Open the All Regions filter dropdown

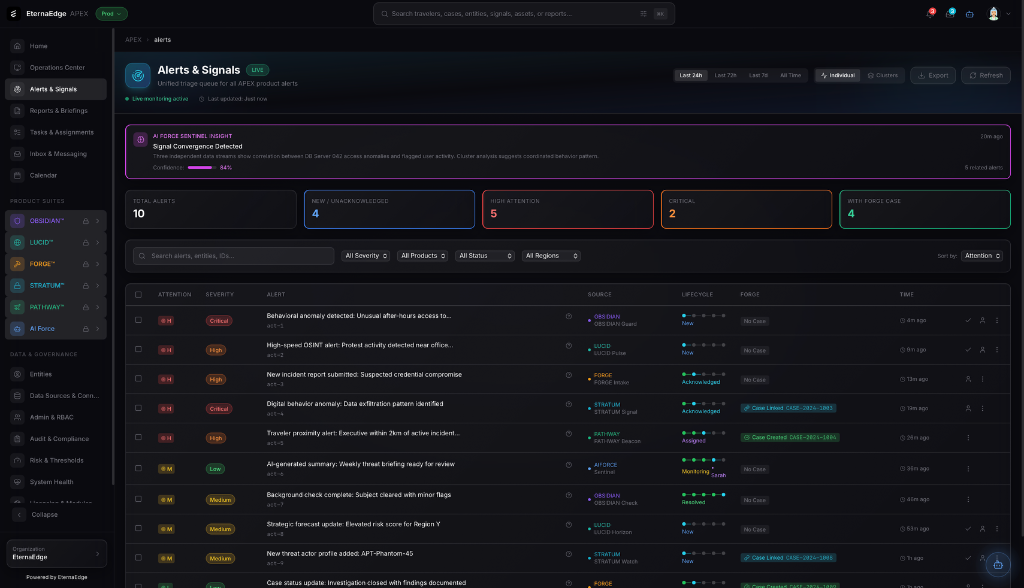tap(551, 256)
